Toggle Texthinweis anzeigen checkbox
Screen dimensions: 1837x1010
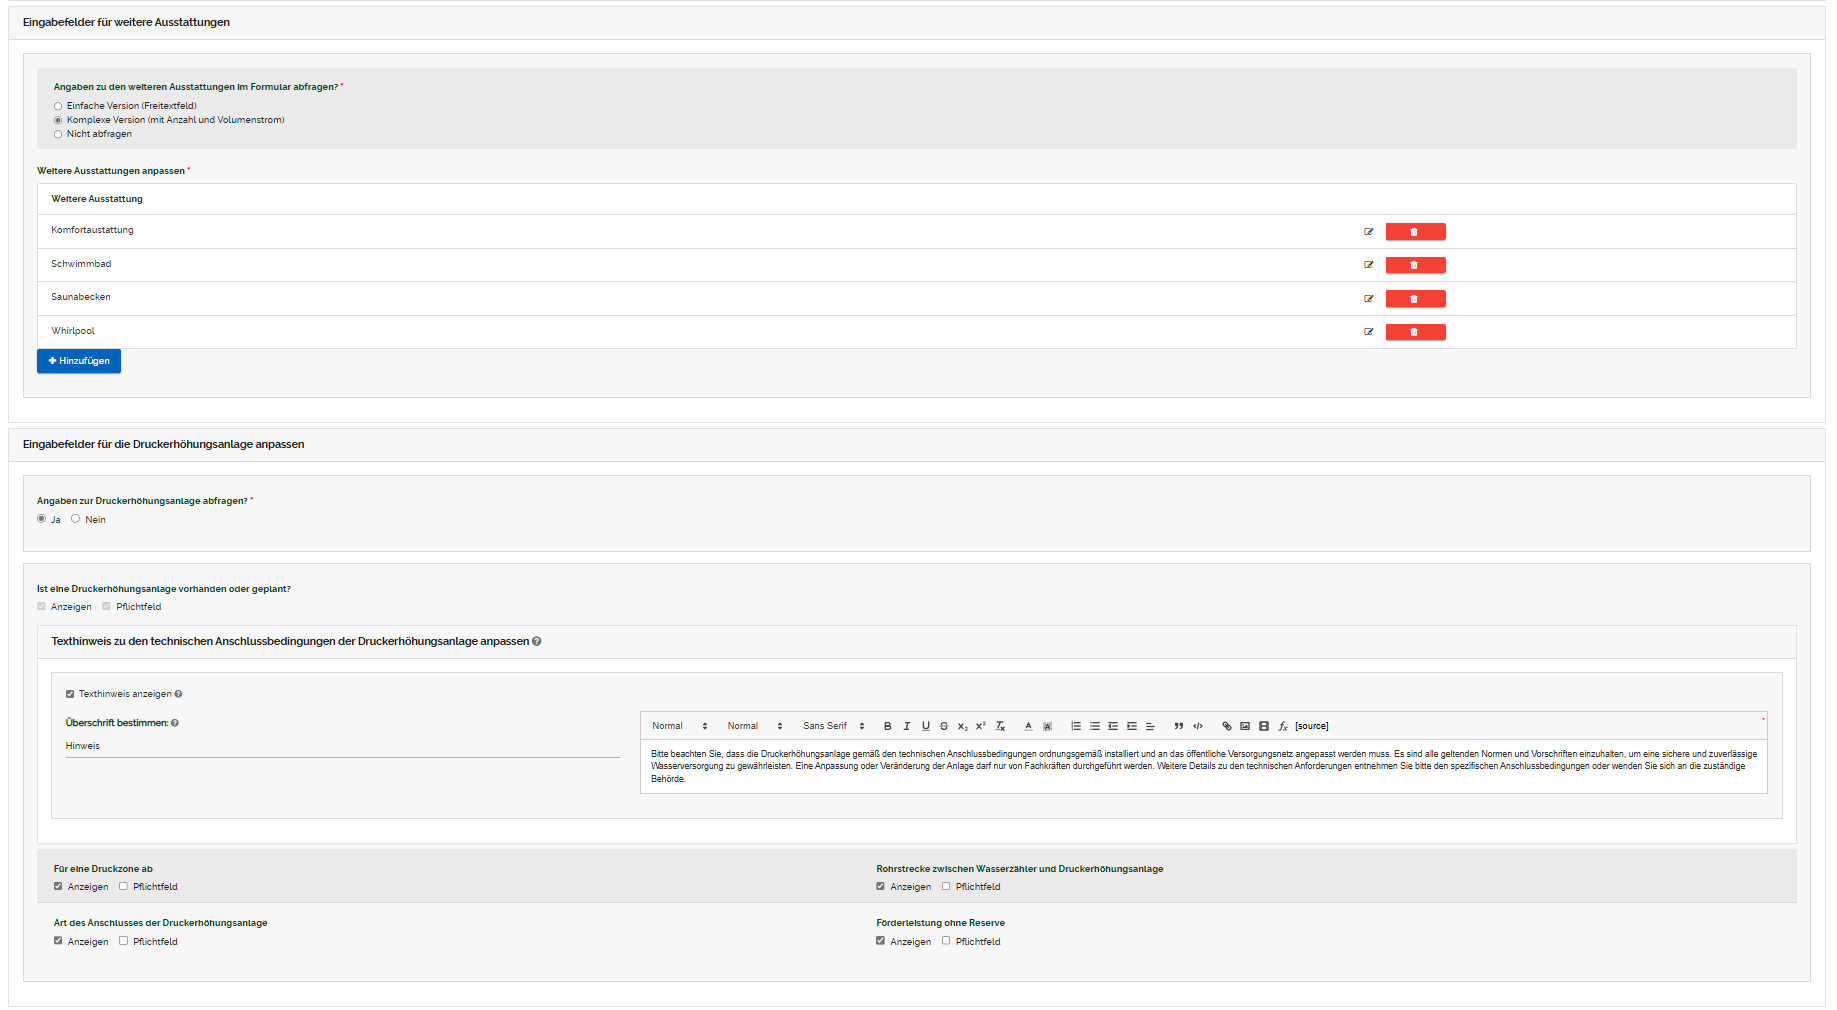70,694
